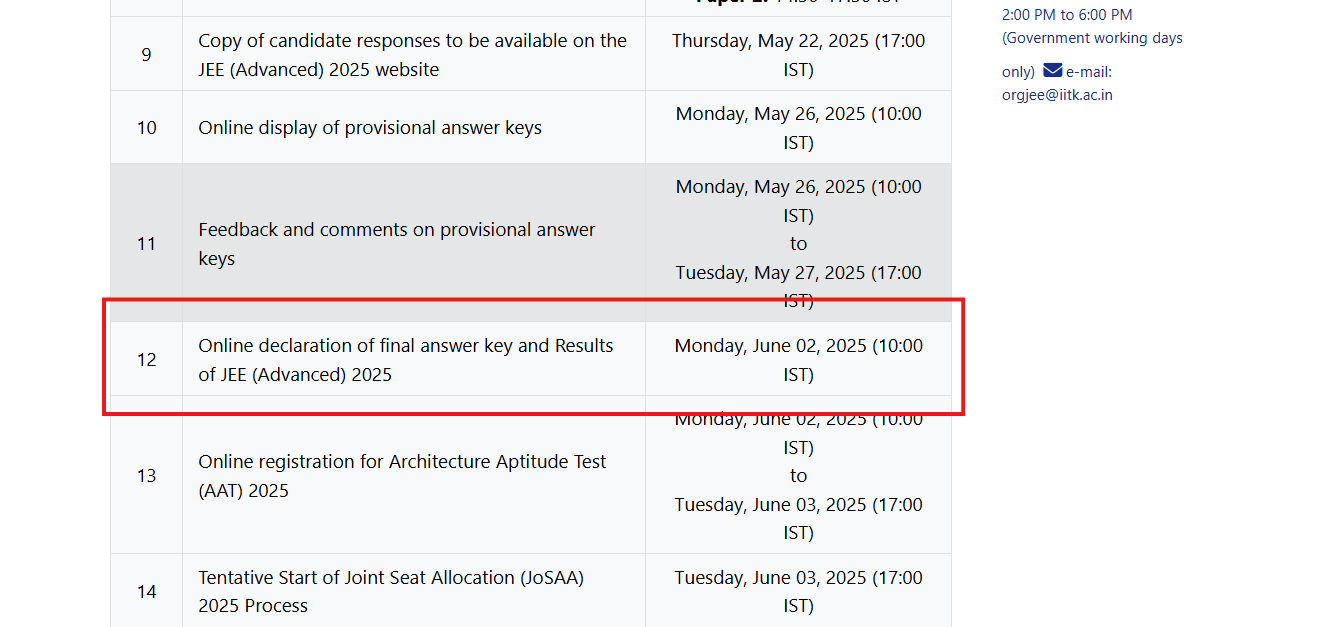This screenshot has height=627, width=1328.
Task: Click the row 12 date, Monday June 02, 2025 (10:00 IST)
Action: point(798,360)
